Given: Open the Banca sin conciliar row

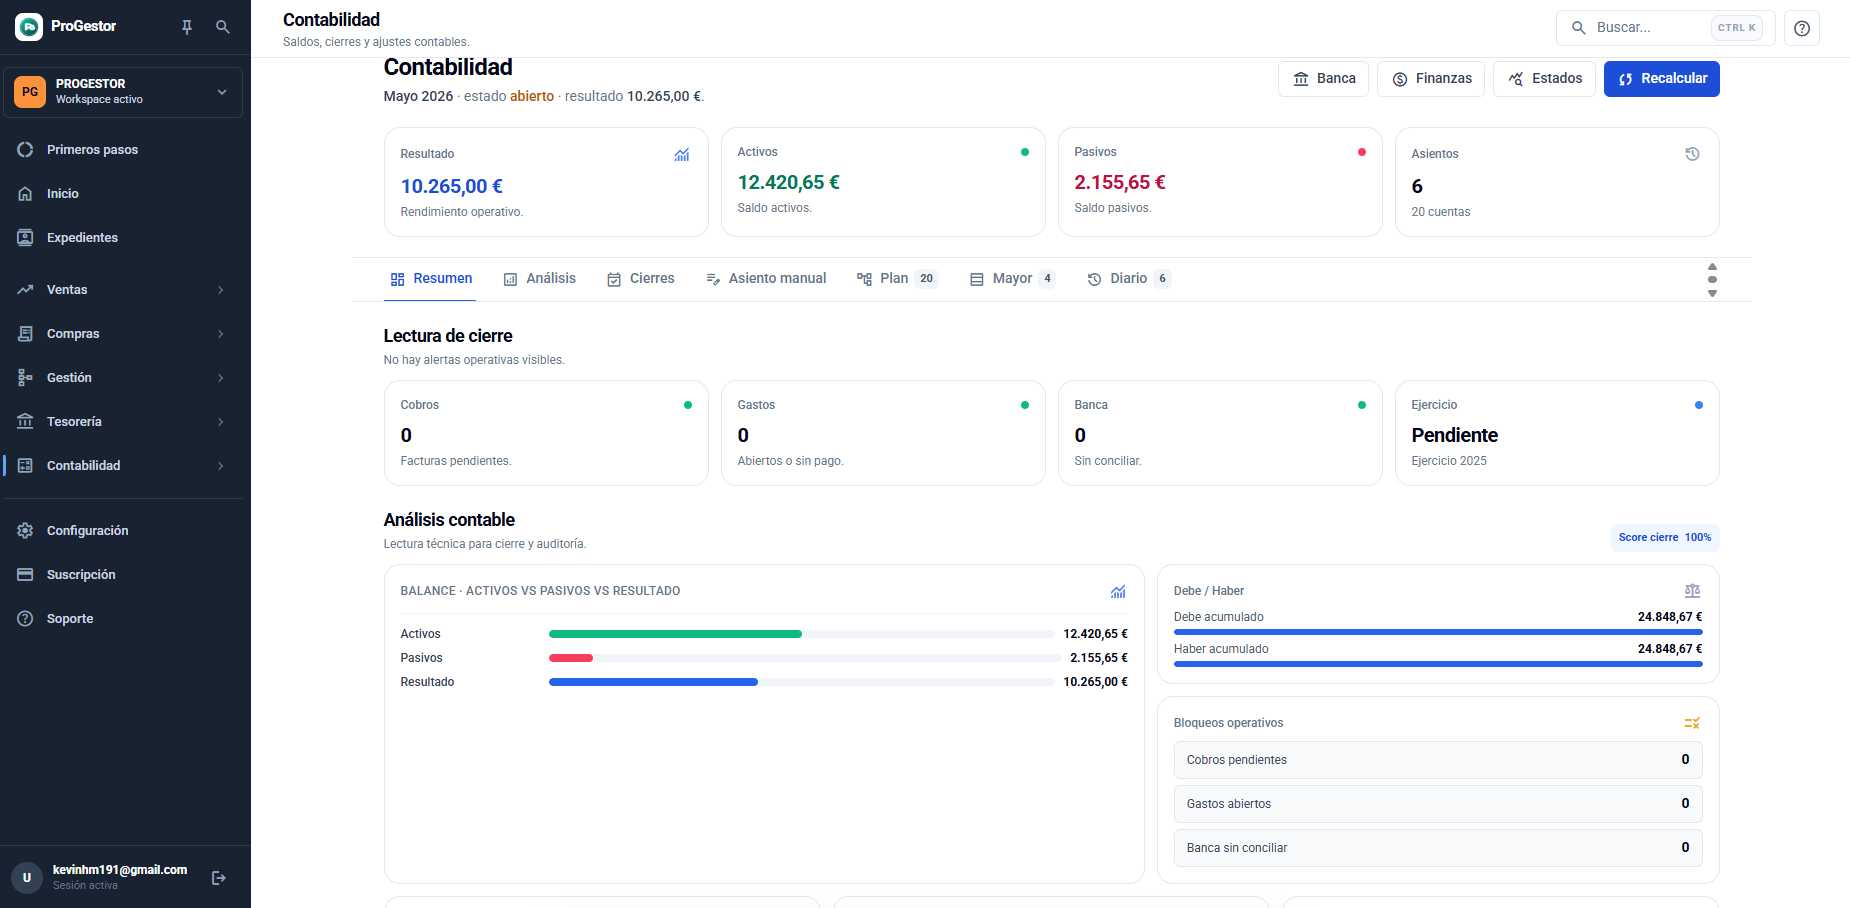Looking at the screenshot, I should (1438, 848).
